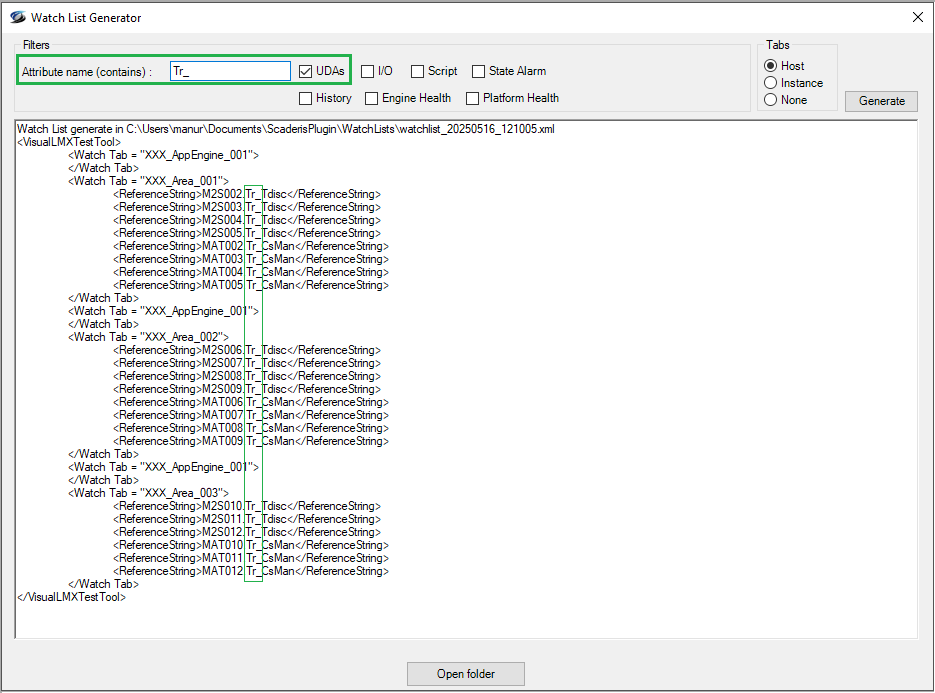This screenshot has height=693, width=935.
Task: Enable the I/O filter checkbox
Action: click(x=368, y=72)
